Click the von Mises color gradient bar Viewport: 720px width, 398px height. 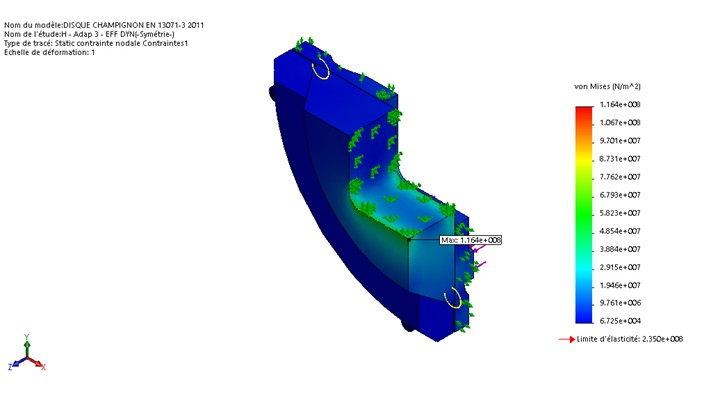[x=584, y=215]
